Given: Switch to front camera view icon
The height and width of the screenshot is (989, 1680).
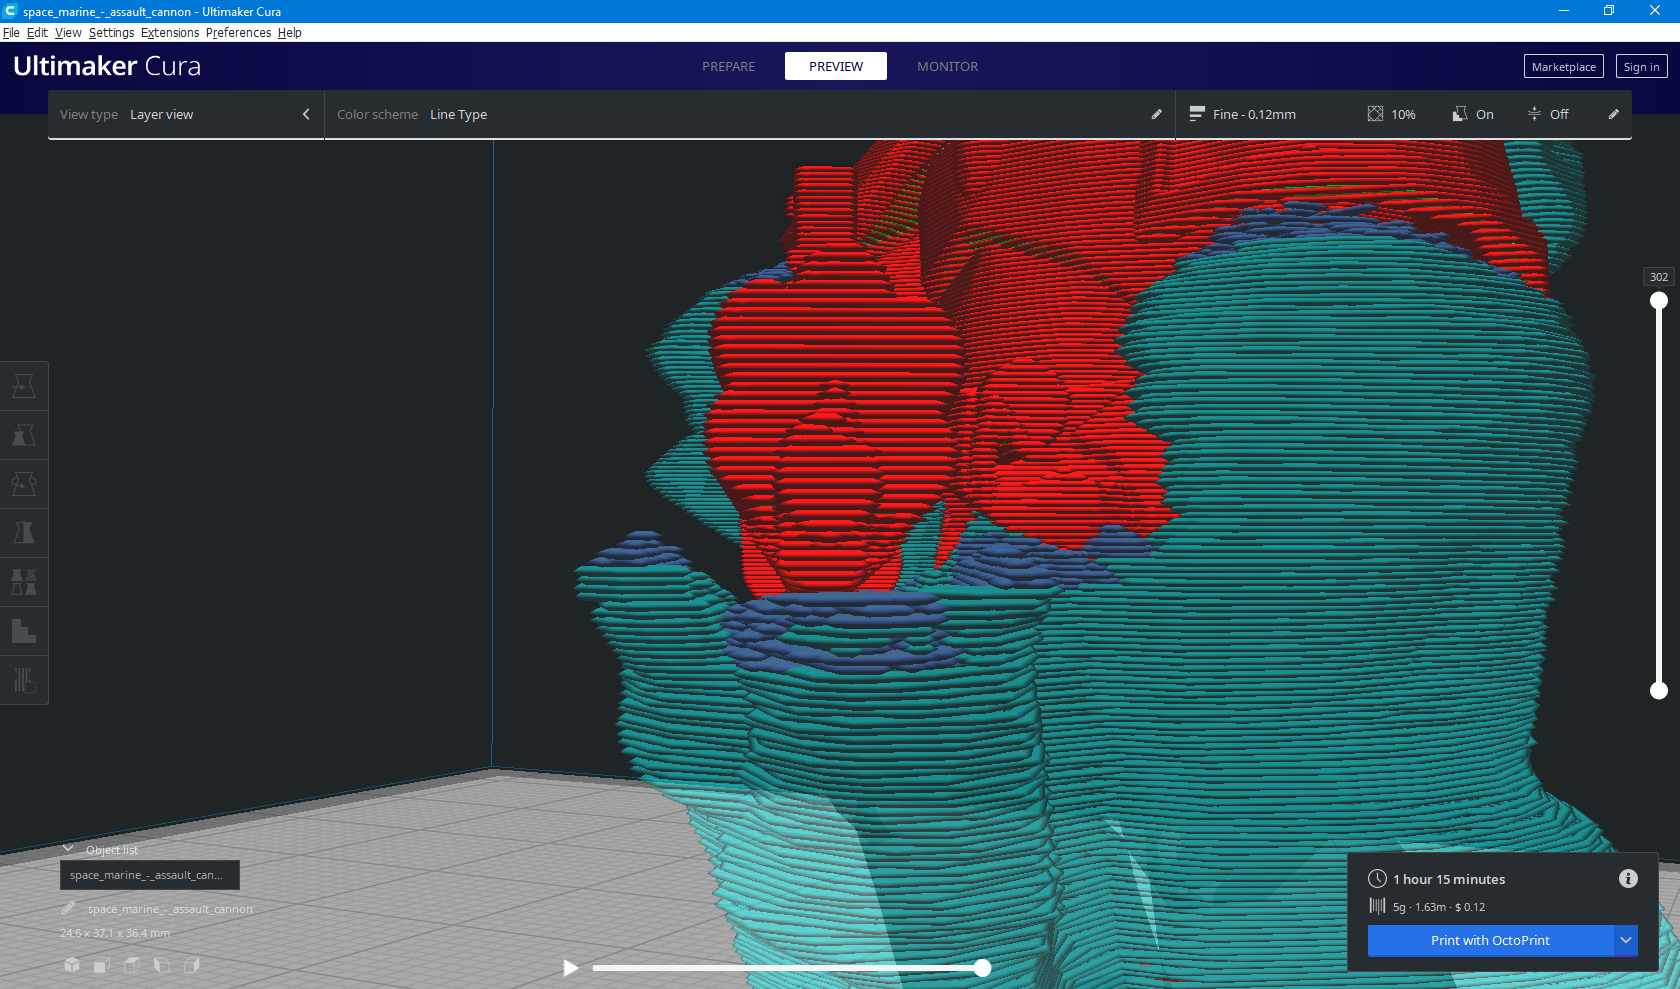Looking at the screenshot, I should (102, 965).
